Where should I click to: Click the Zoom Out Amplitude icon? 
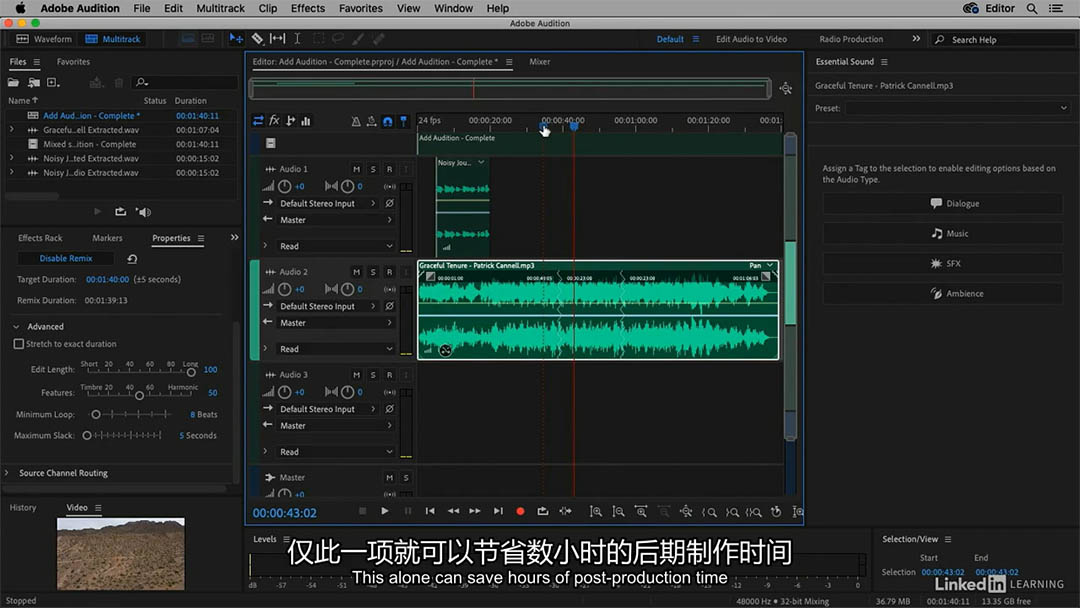click(619, 512)
